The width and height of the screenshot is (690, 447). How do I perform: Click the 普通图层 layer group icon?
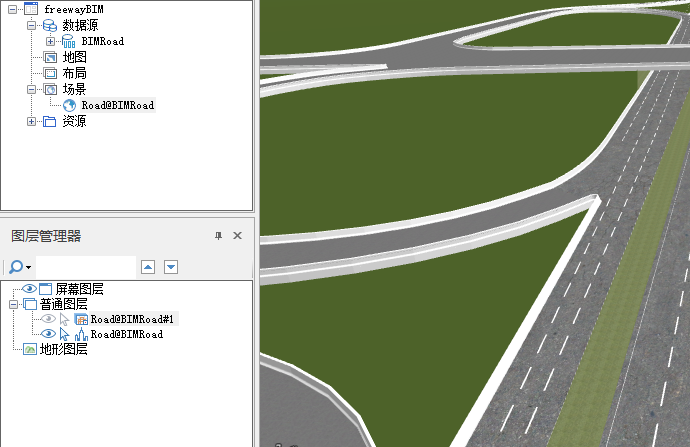[30, 304]
